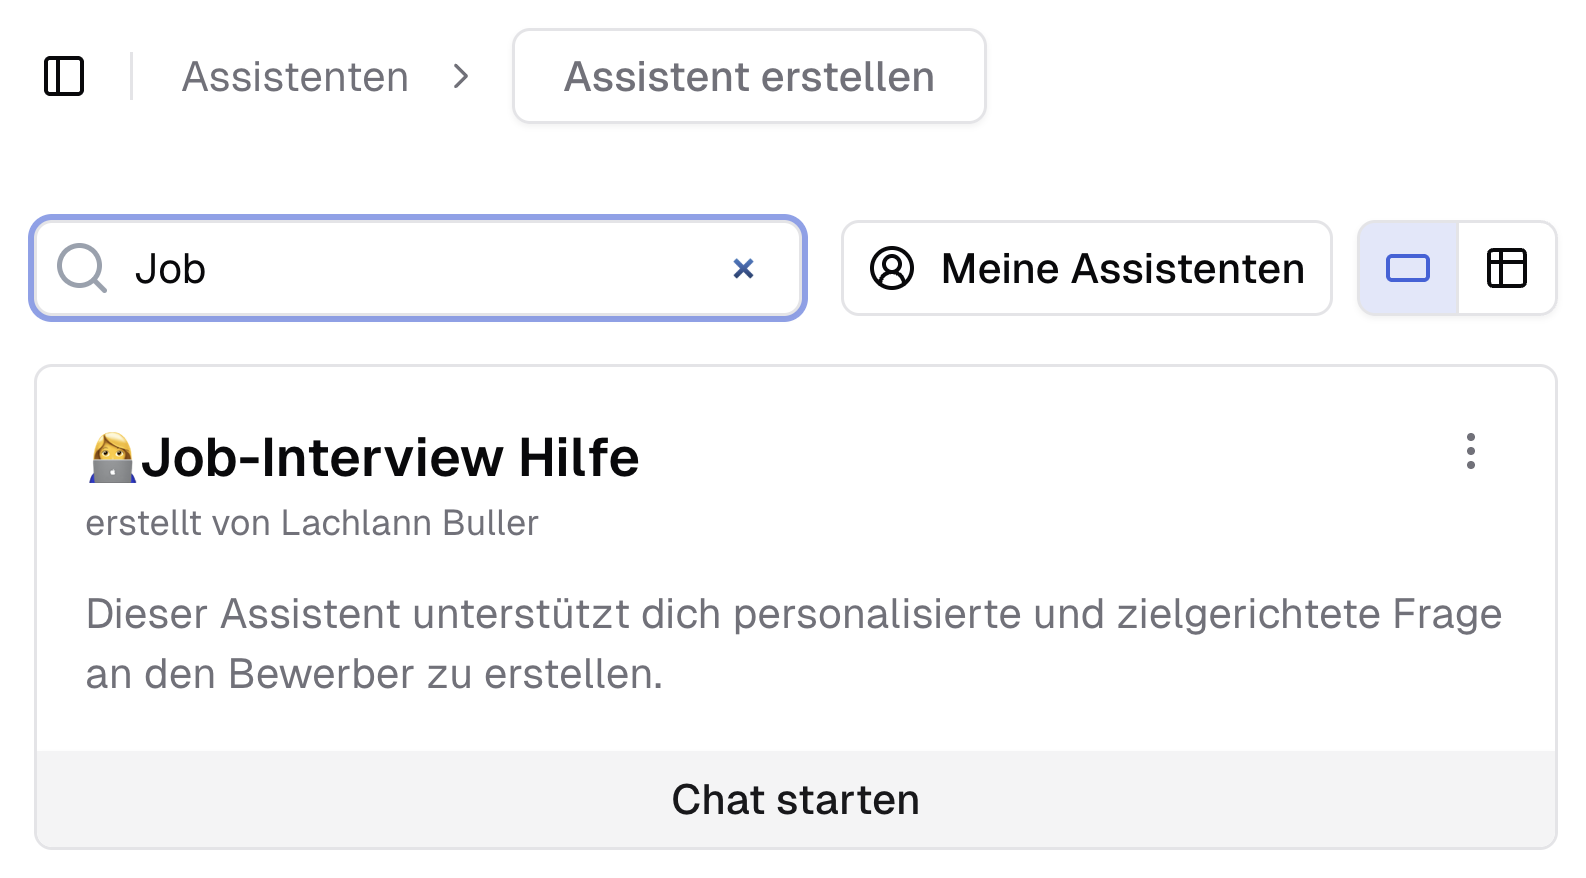This screenshot has height=878, width=1586.
Task: Click the Job-Interview Hilfe assistant avatar emoji
Action: pyautogui.click(x=112, y=456)
